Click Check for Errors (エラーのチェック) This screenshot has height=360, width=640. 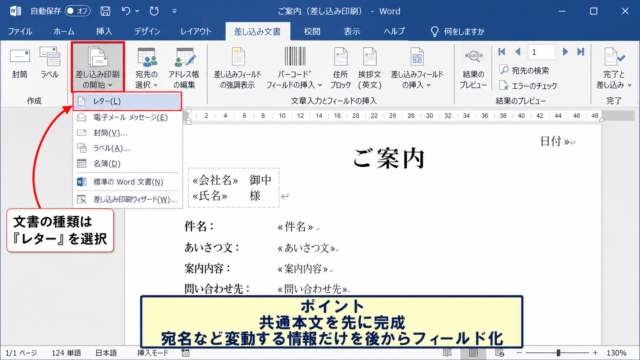tap(528, 86)
